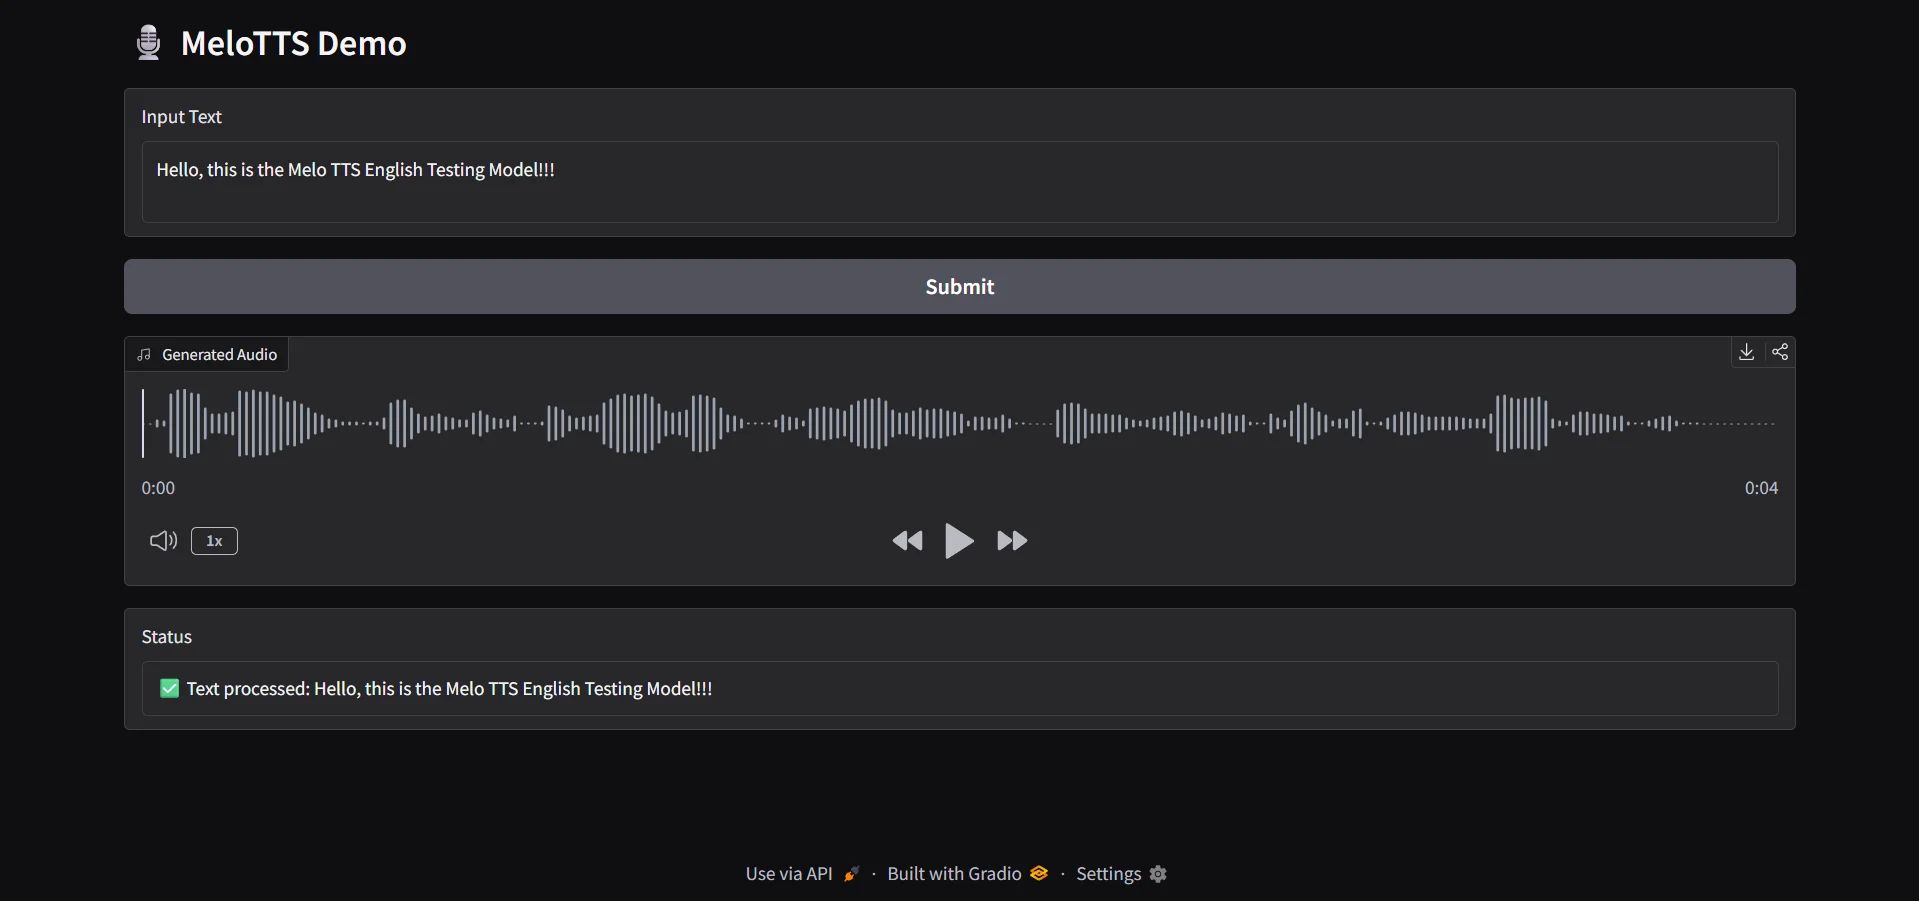Click the Submit button

960,287
